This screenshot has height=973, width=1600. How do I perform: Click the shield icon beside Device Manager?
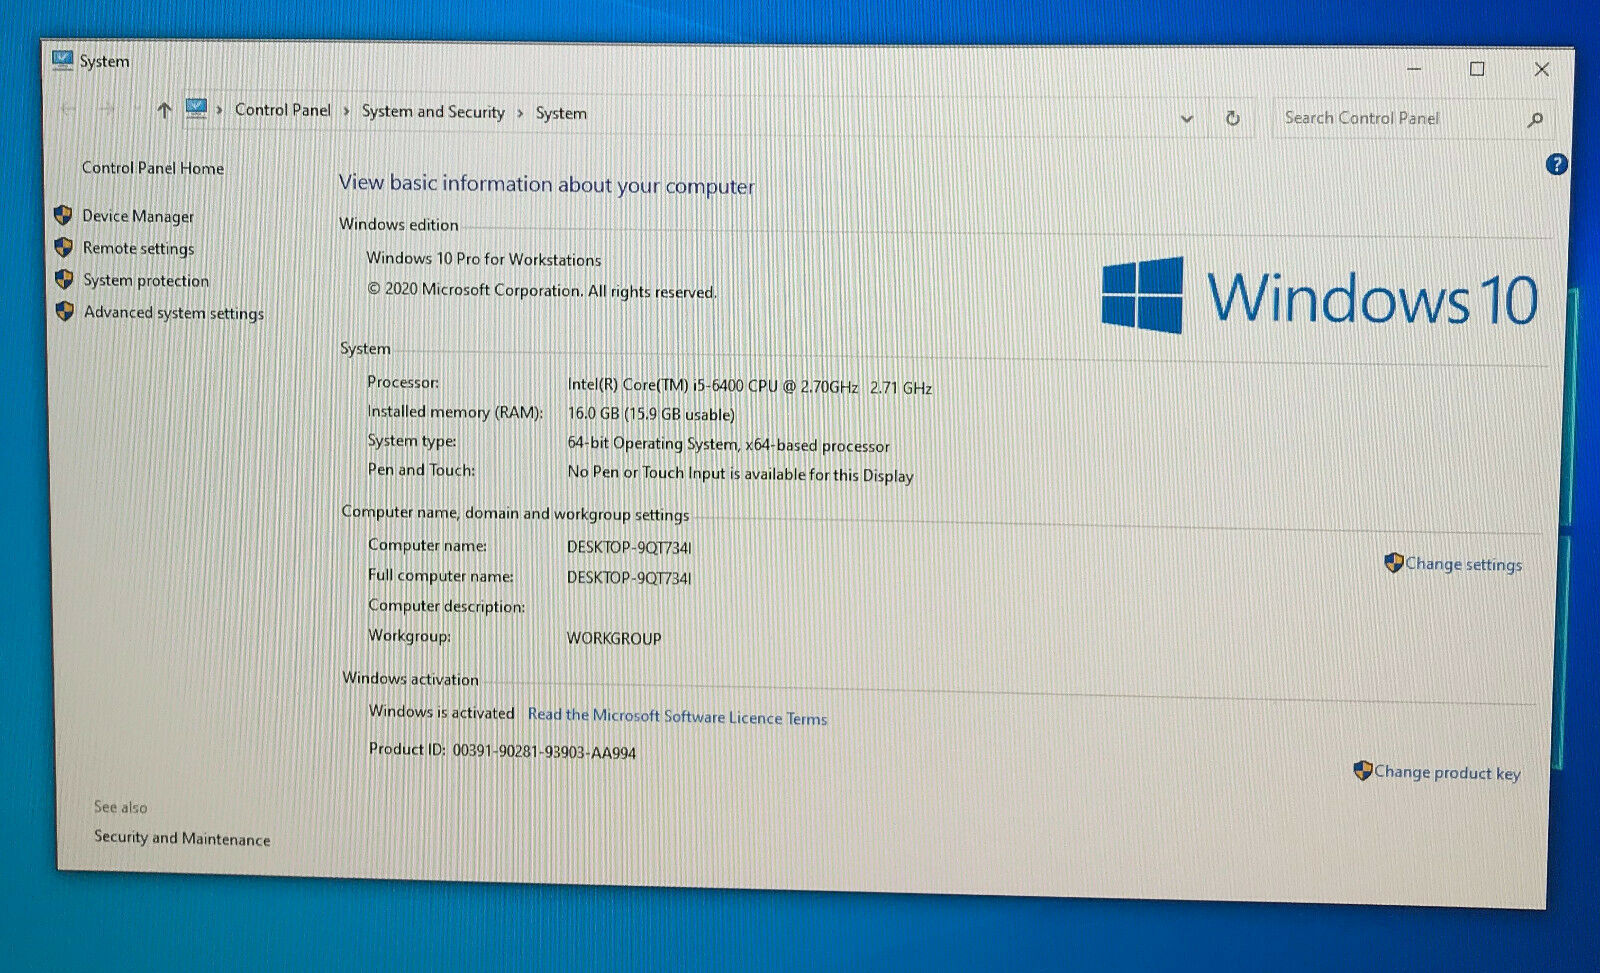click(63, 215)
